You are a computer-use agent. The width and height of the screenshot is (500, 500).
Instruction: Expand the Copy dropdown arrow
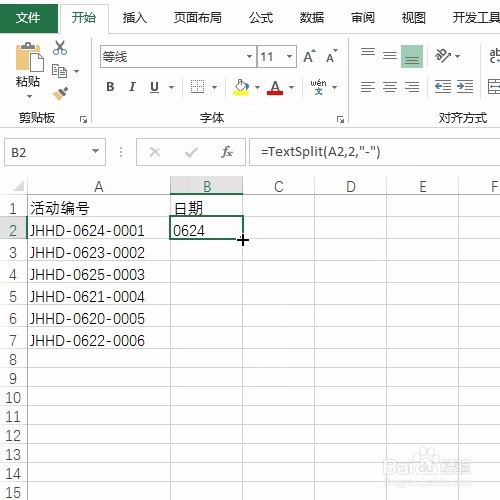76,71
